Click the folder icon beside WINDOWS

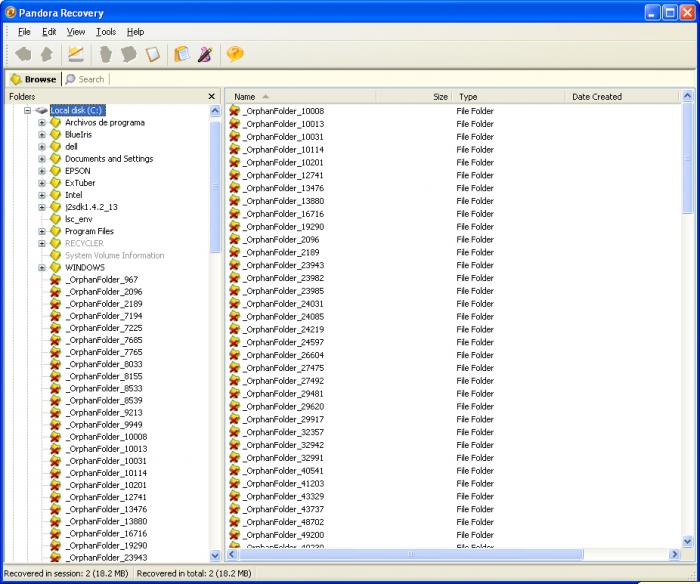[x=55, y=268]
